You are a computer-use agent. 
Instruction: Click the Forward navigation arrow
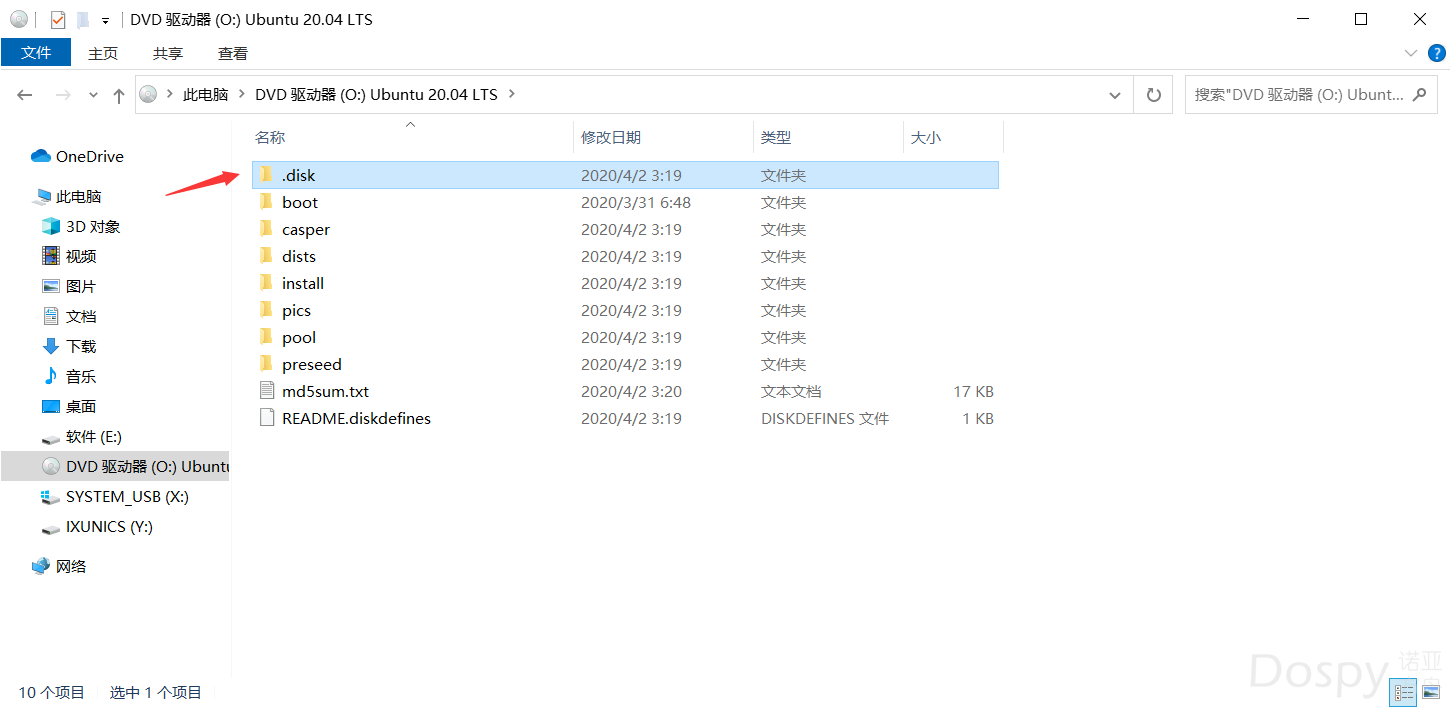62,95
